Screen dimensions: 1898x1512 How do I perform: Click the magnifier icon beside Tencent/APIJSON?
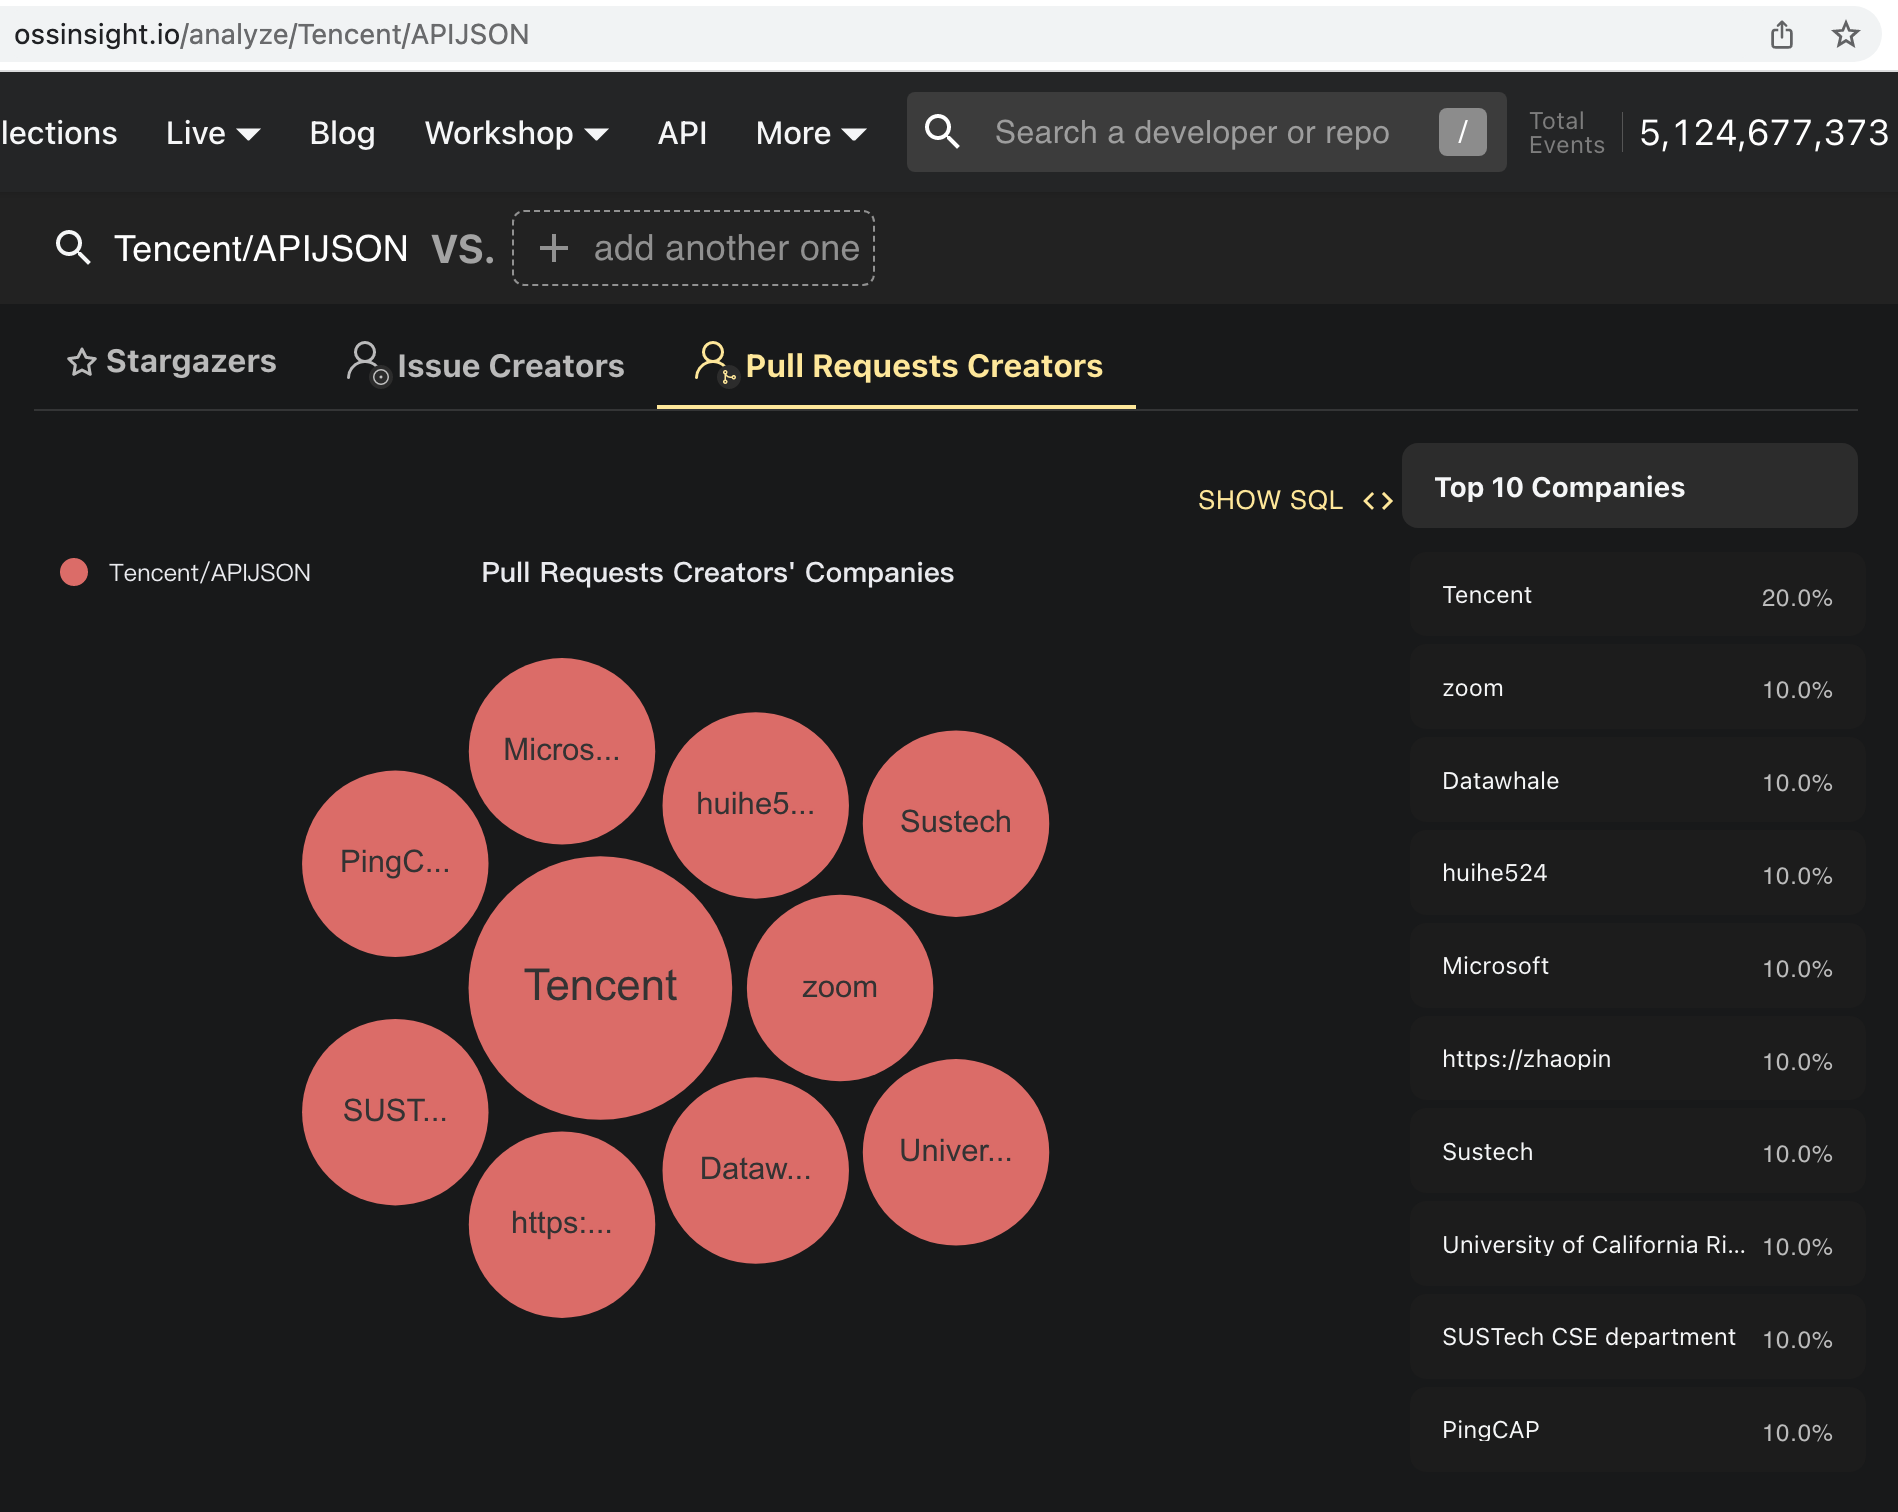(73, 247)
